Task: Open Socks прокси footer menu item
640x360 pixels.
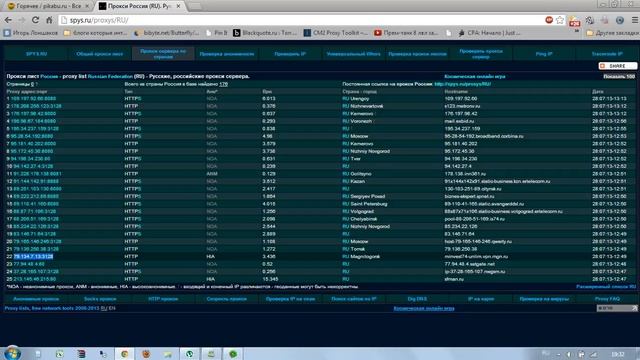Action: point(100,299)
